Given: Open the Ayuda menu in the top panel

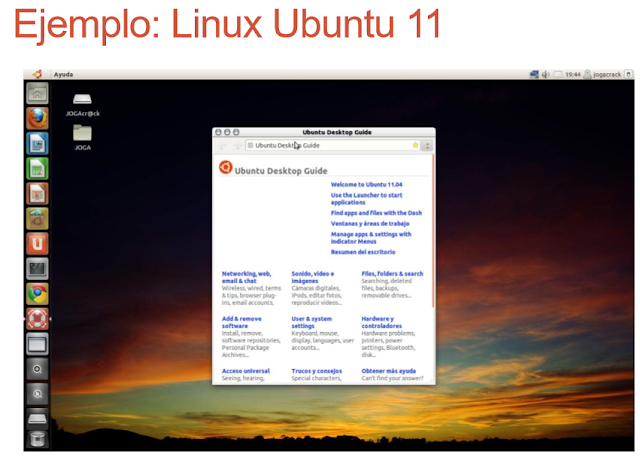Looking at the screenshot, I should [x=63, y=74].
